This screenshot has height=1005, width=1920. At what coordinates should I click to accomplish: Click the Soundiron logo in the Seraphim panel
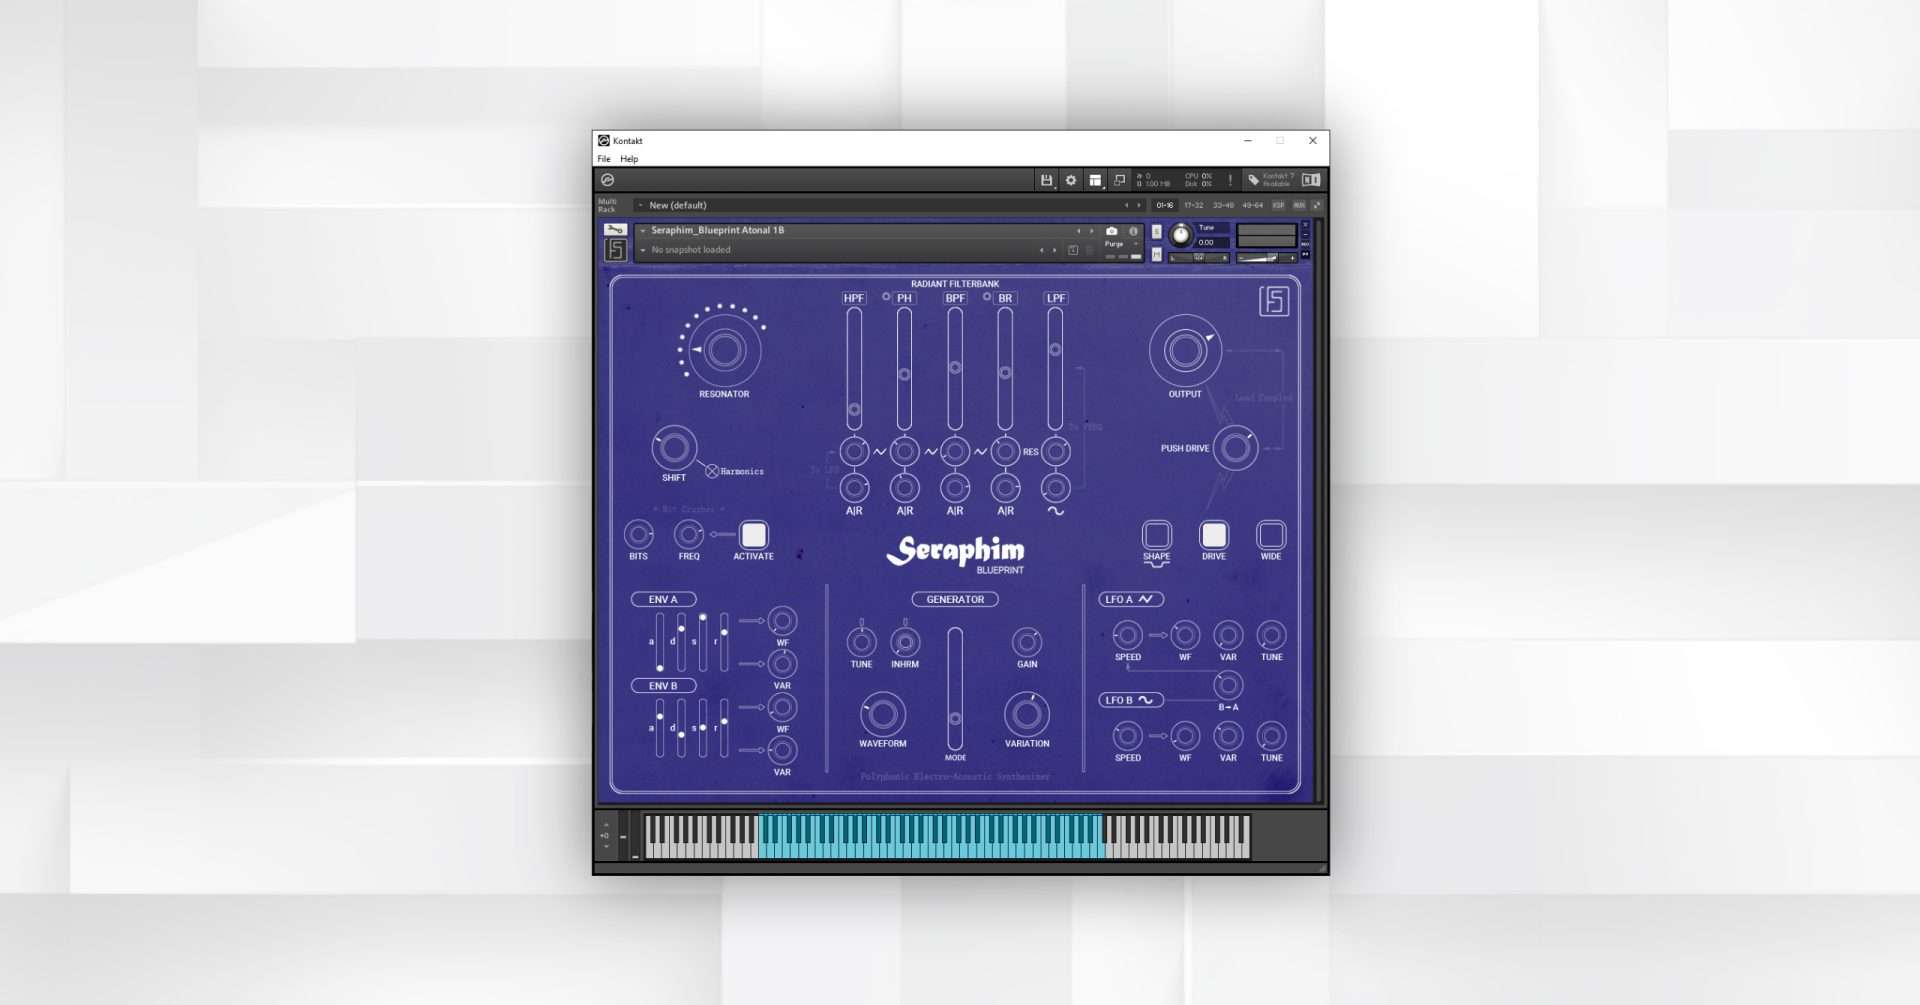[x=1273, y=301]
